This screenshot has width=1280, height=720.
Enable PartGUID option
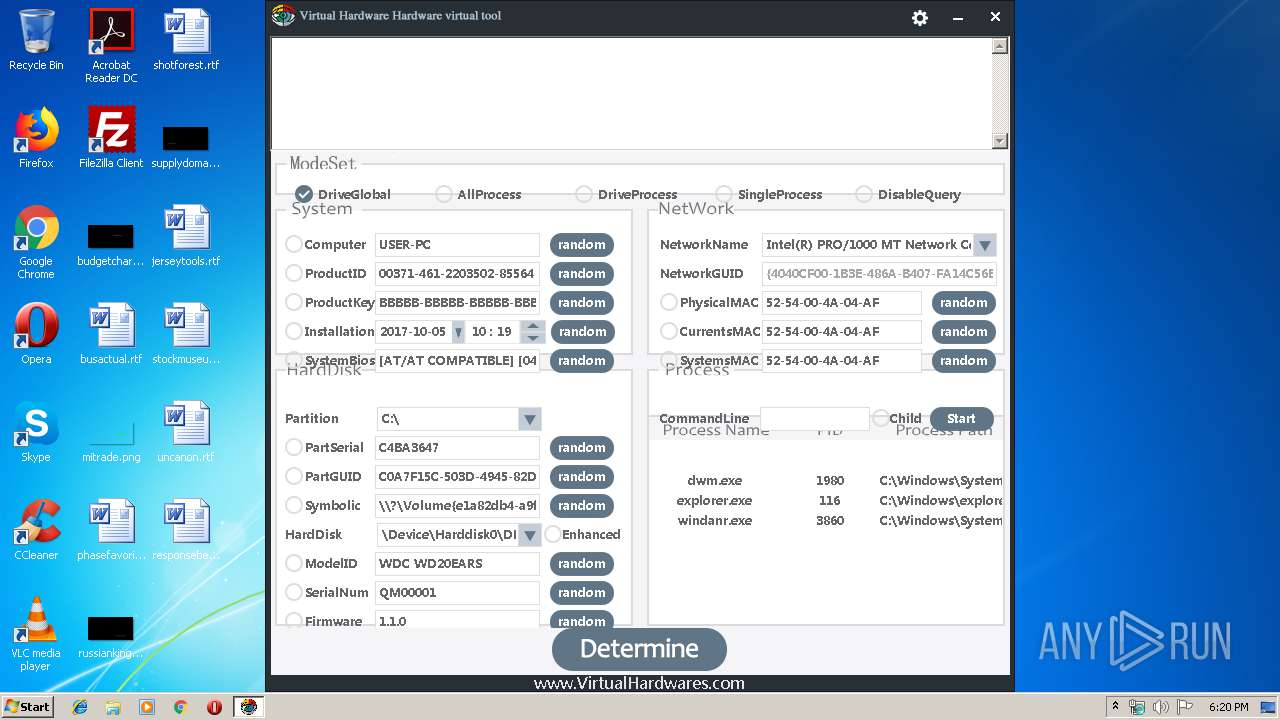[x=294, y=476]
